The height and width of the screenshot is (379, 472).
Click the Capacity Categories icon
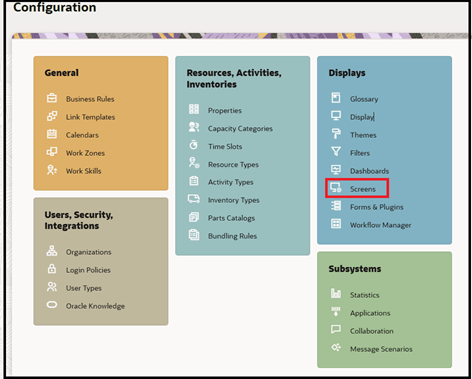click(x=194, y=127)
